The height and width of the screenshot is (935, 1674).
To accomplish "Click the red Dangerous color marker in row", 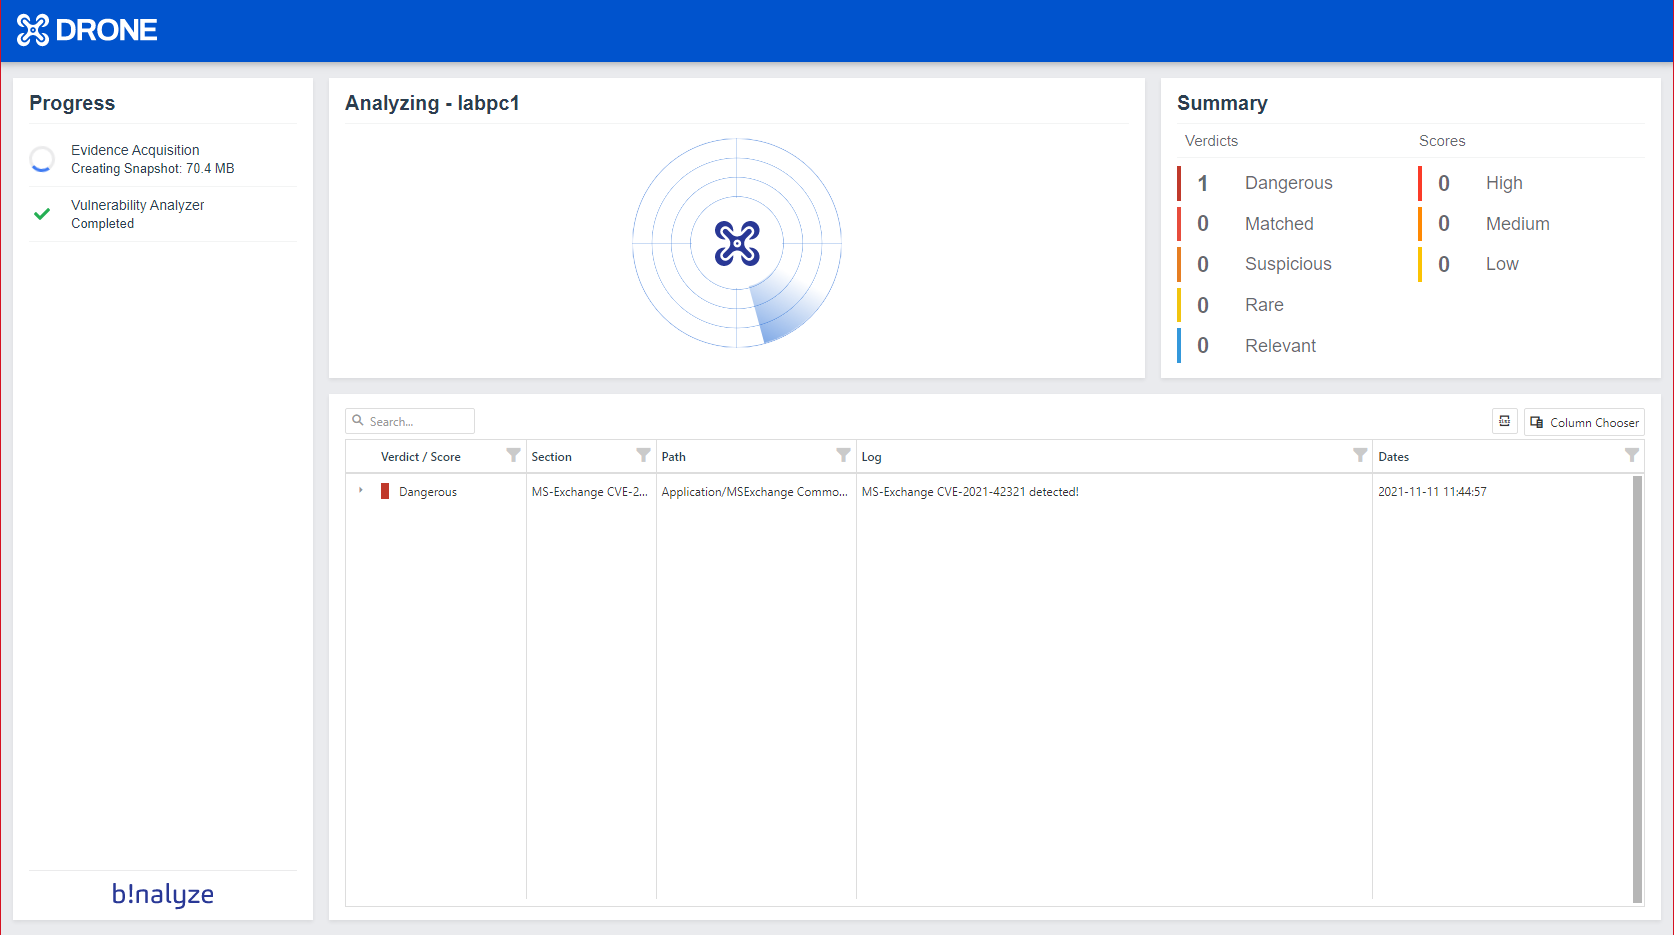I will pos(385,492).
